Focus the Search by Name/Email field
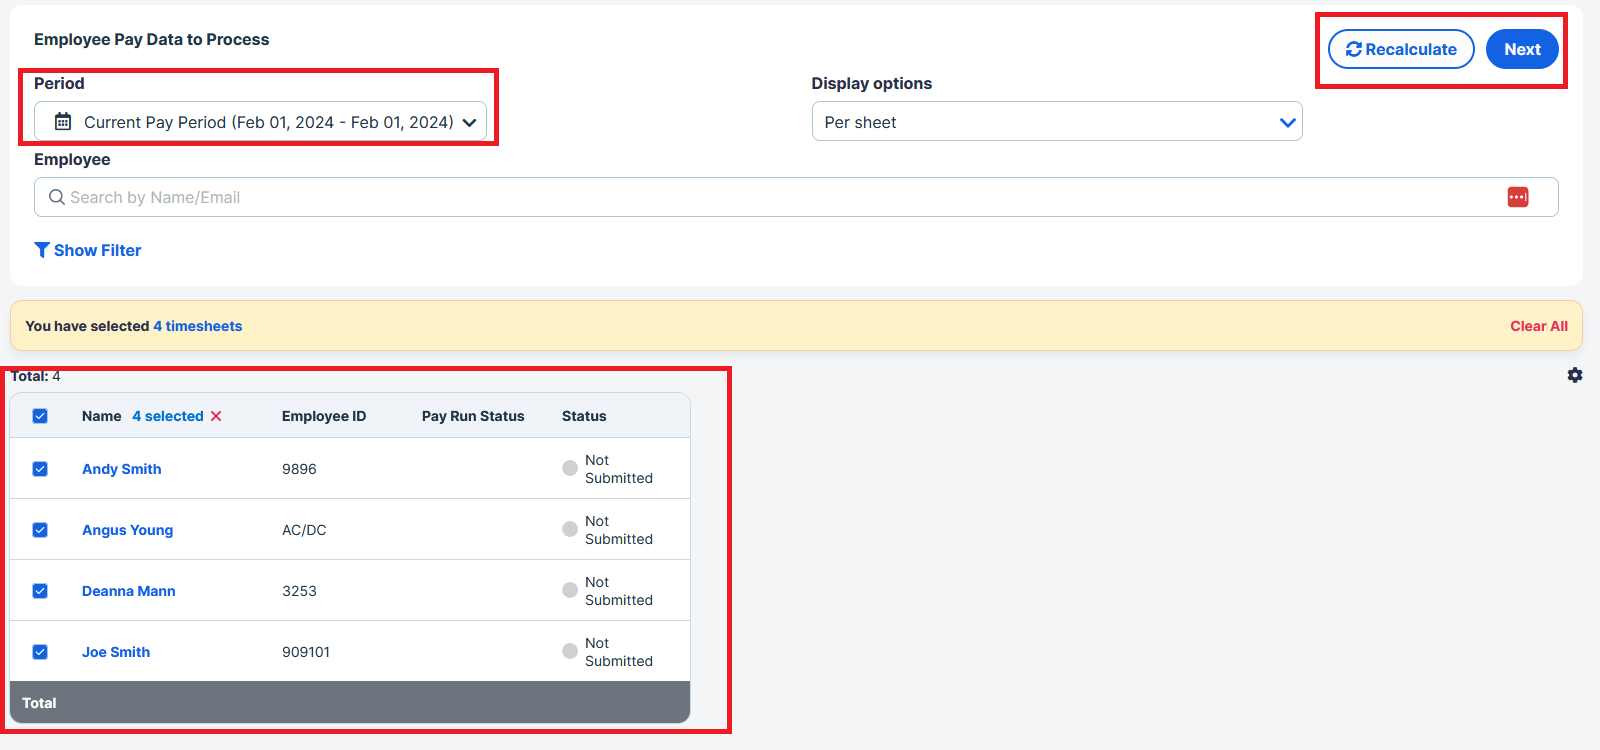 (780, 197)
